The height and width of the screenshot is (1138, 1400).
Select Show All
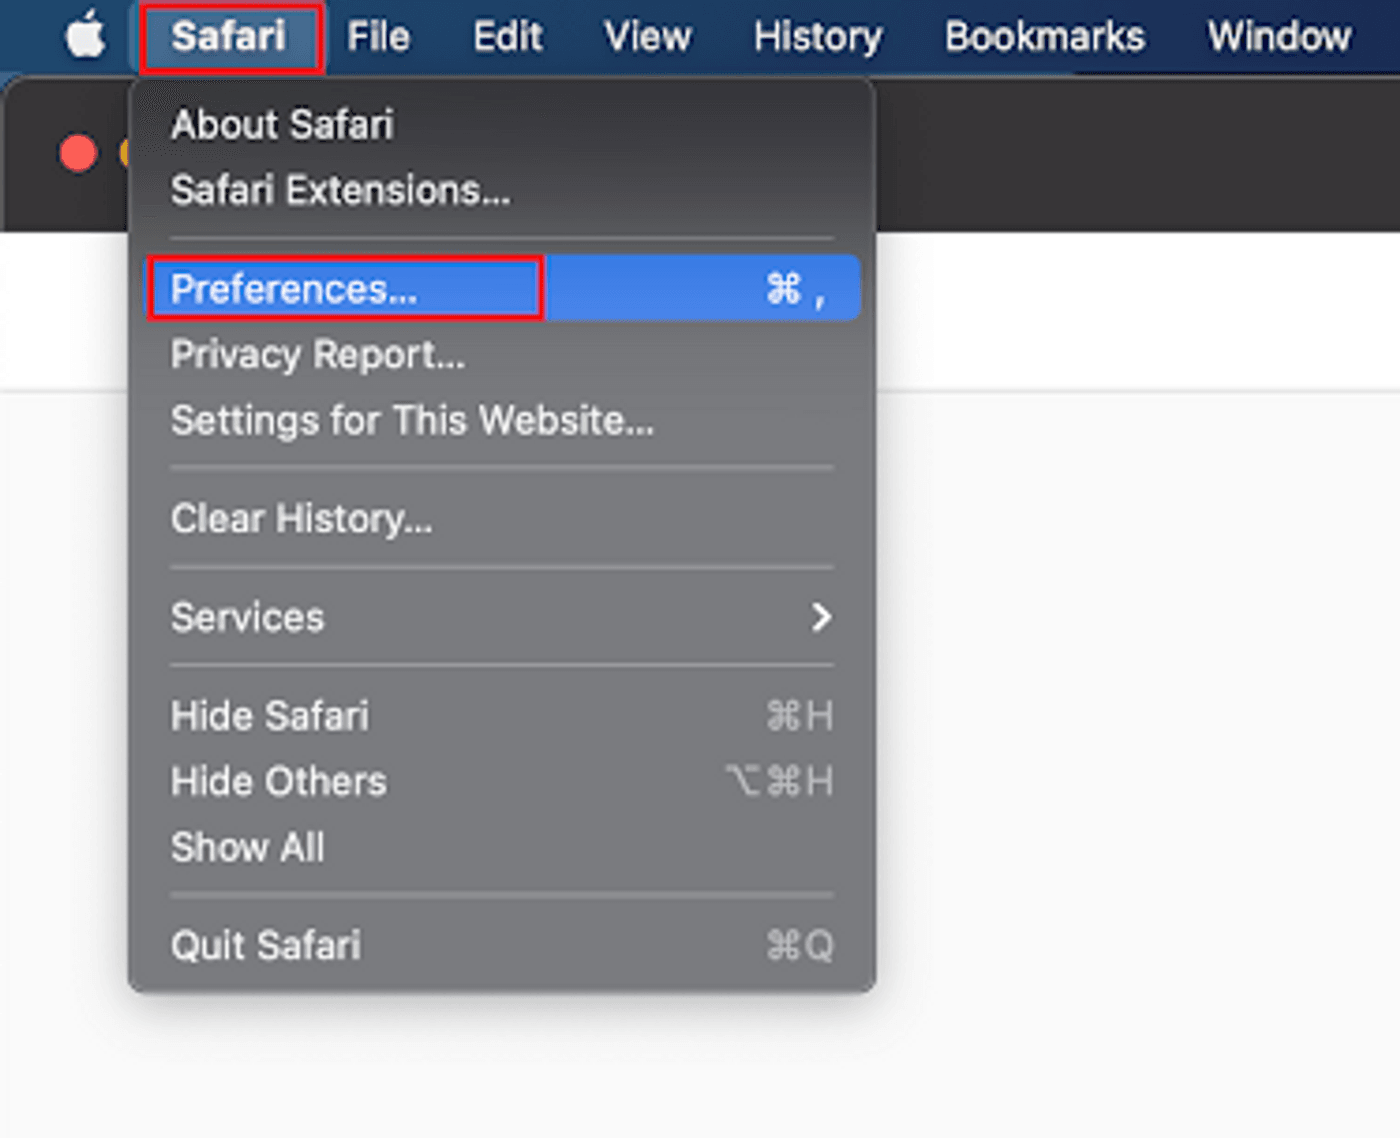tap(247, 847)
